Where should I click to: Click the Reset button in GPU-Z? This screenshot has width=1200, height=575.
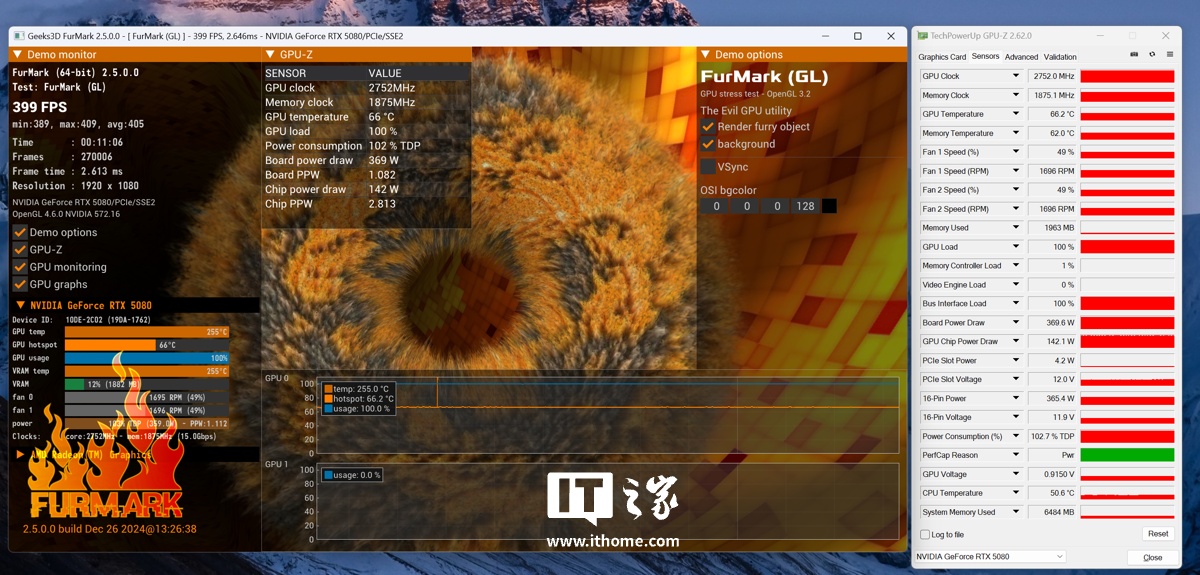point(1158,534)
